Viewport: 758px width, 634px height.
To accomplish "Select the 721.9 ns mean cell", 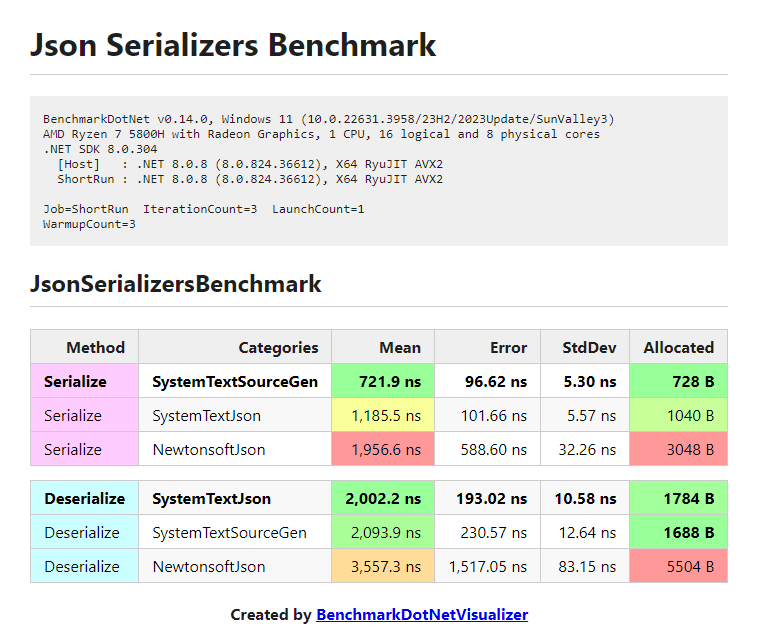I will click(x=383, y=381).
